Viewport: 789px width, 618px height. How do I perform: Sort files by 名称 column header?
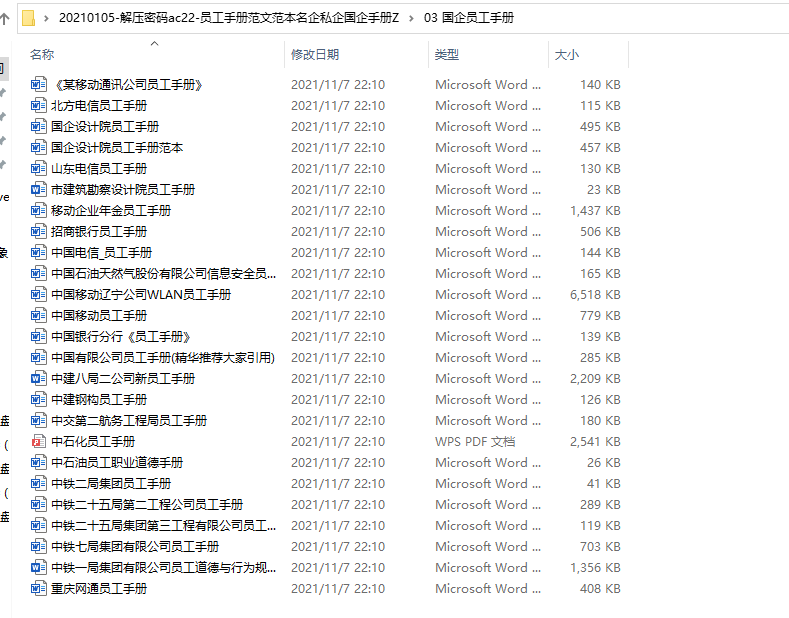tap(42, 54)
